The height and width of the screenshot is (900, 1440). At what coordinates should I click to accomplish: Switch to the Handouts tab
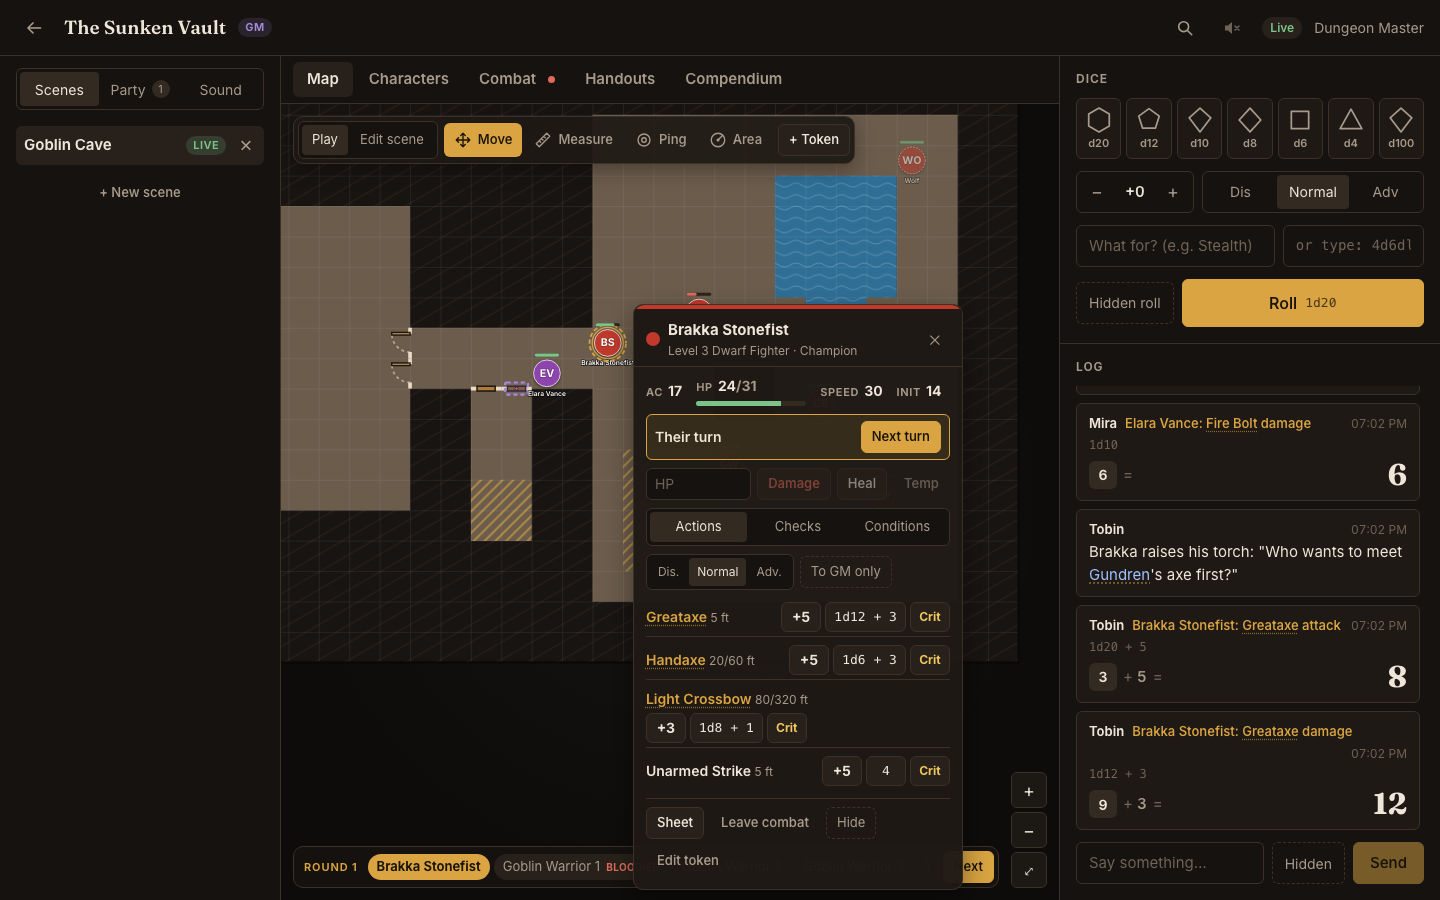(x=620, y=79)
